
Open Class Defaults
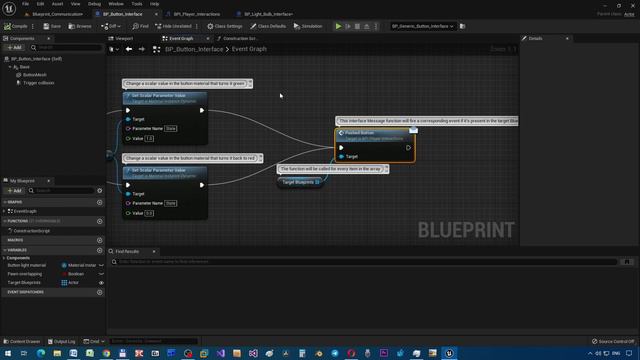coord(268,26)
